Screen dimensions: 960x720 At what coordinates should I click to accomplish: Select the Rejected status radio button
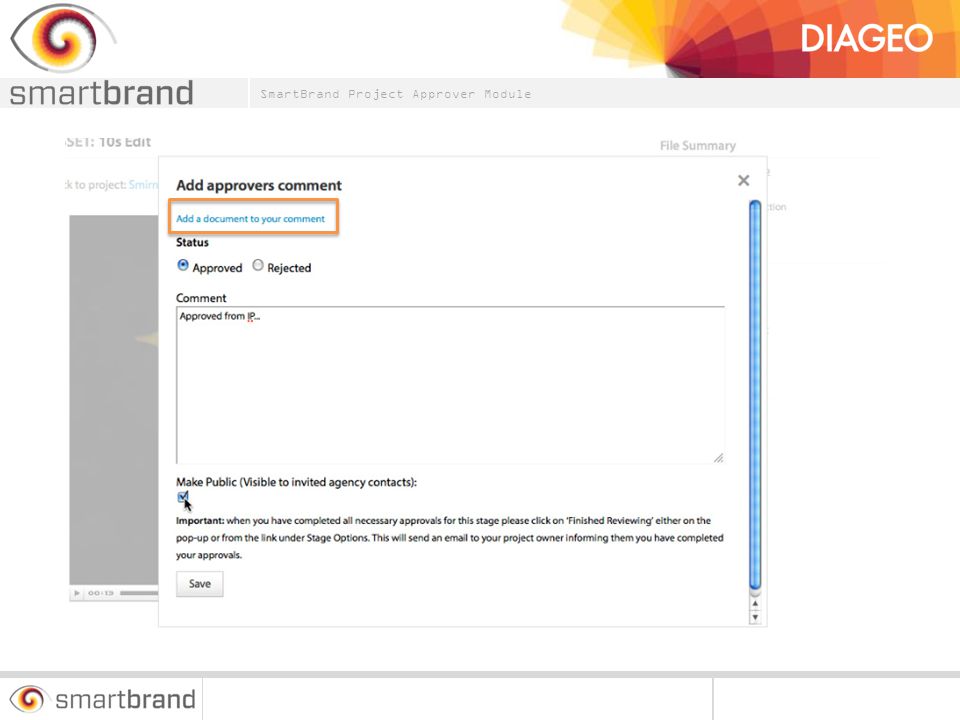click(x=258, y=265)
